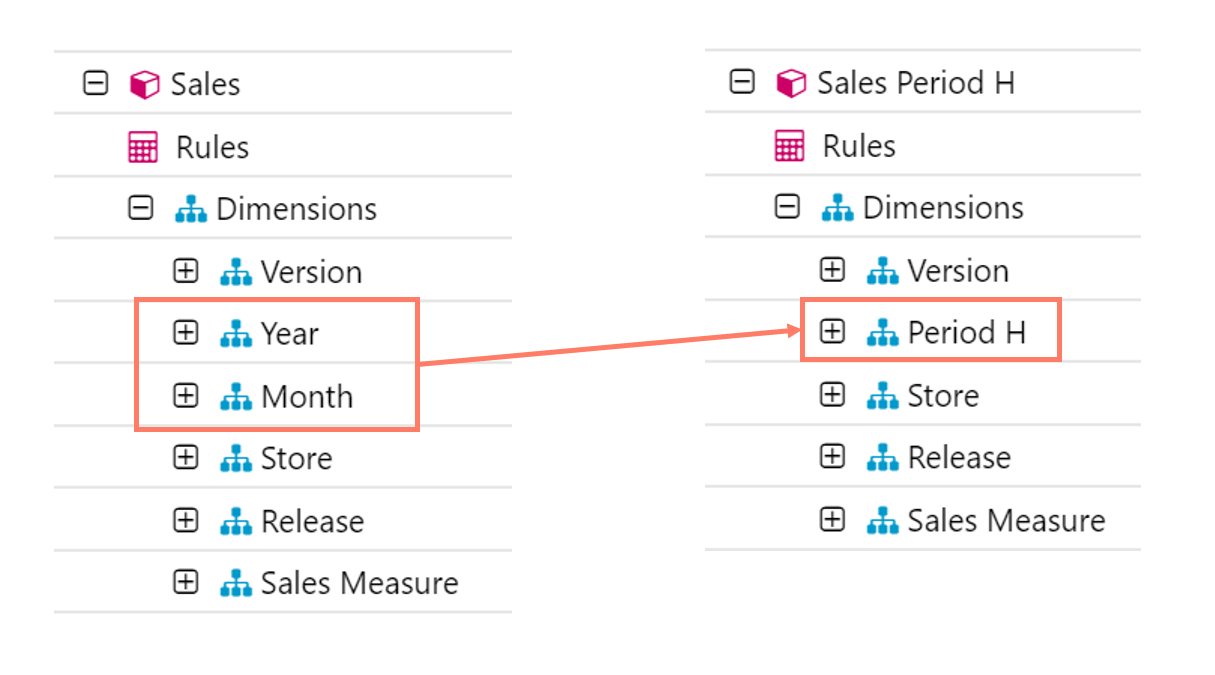Collapse Dimensions folder under Sales cube
This screenshot has height=675, width=1215.
click(141, 208)
